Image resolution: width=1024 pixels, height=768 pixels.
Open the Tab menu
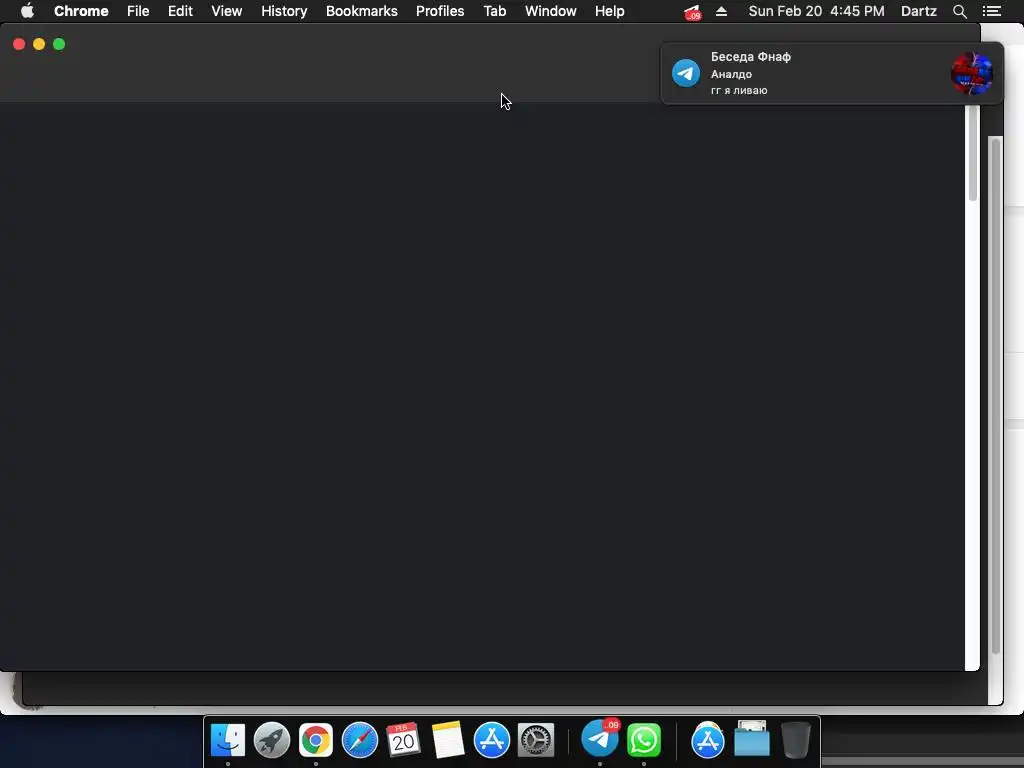(494, 11)
